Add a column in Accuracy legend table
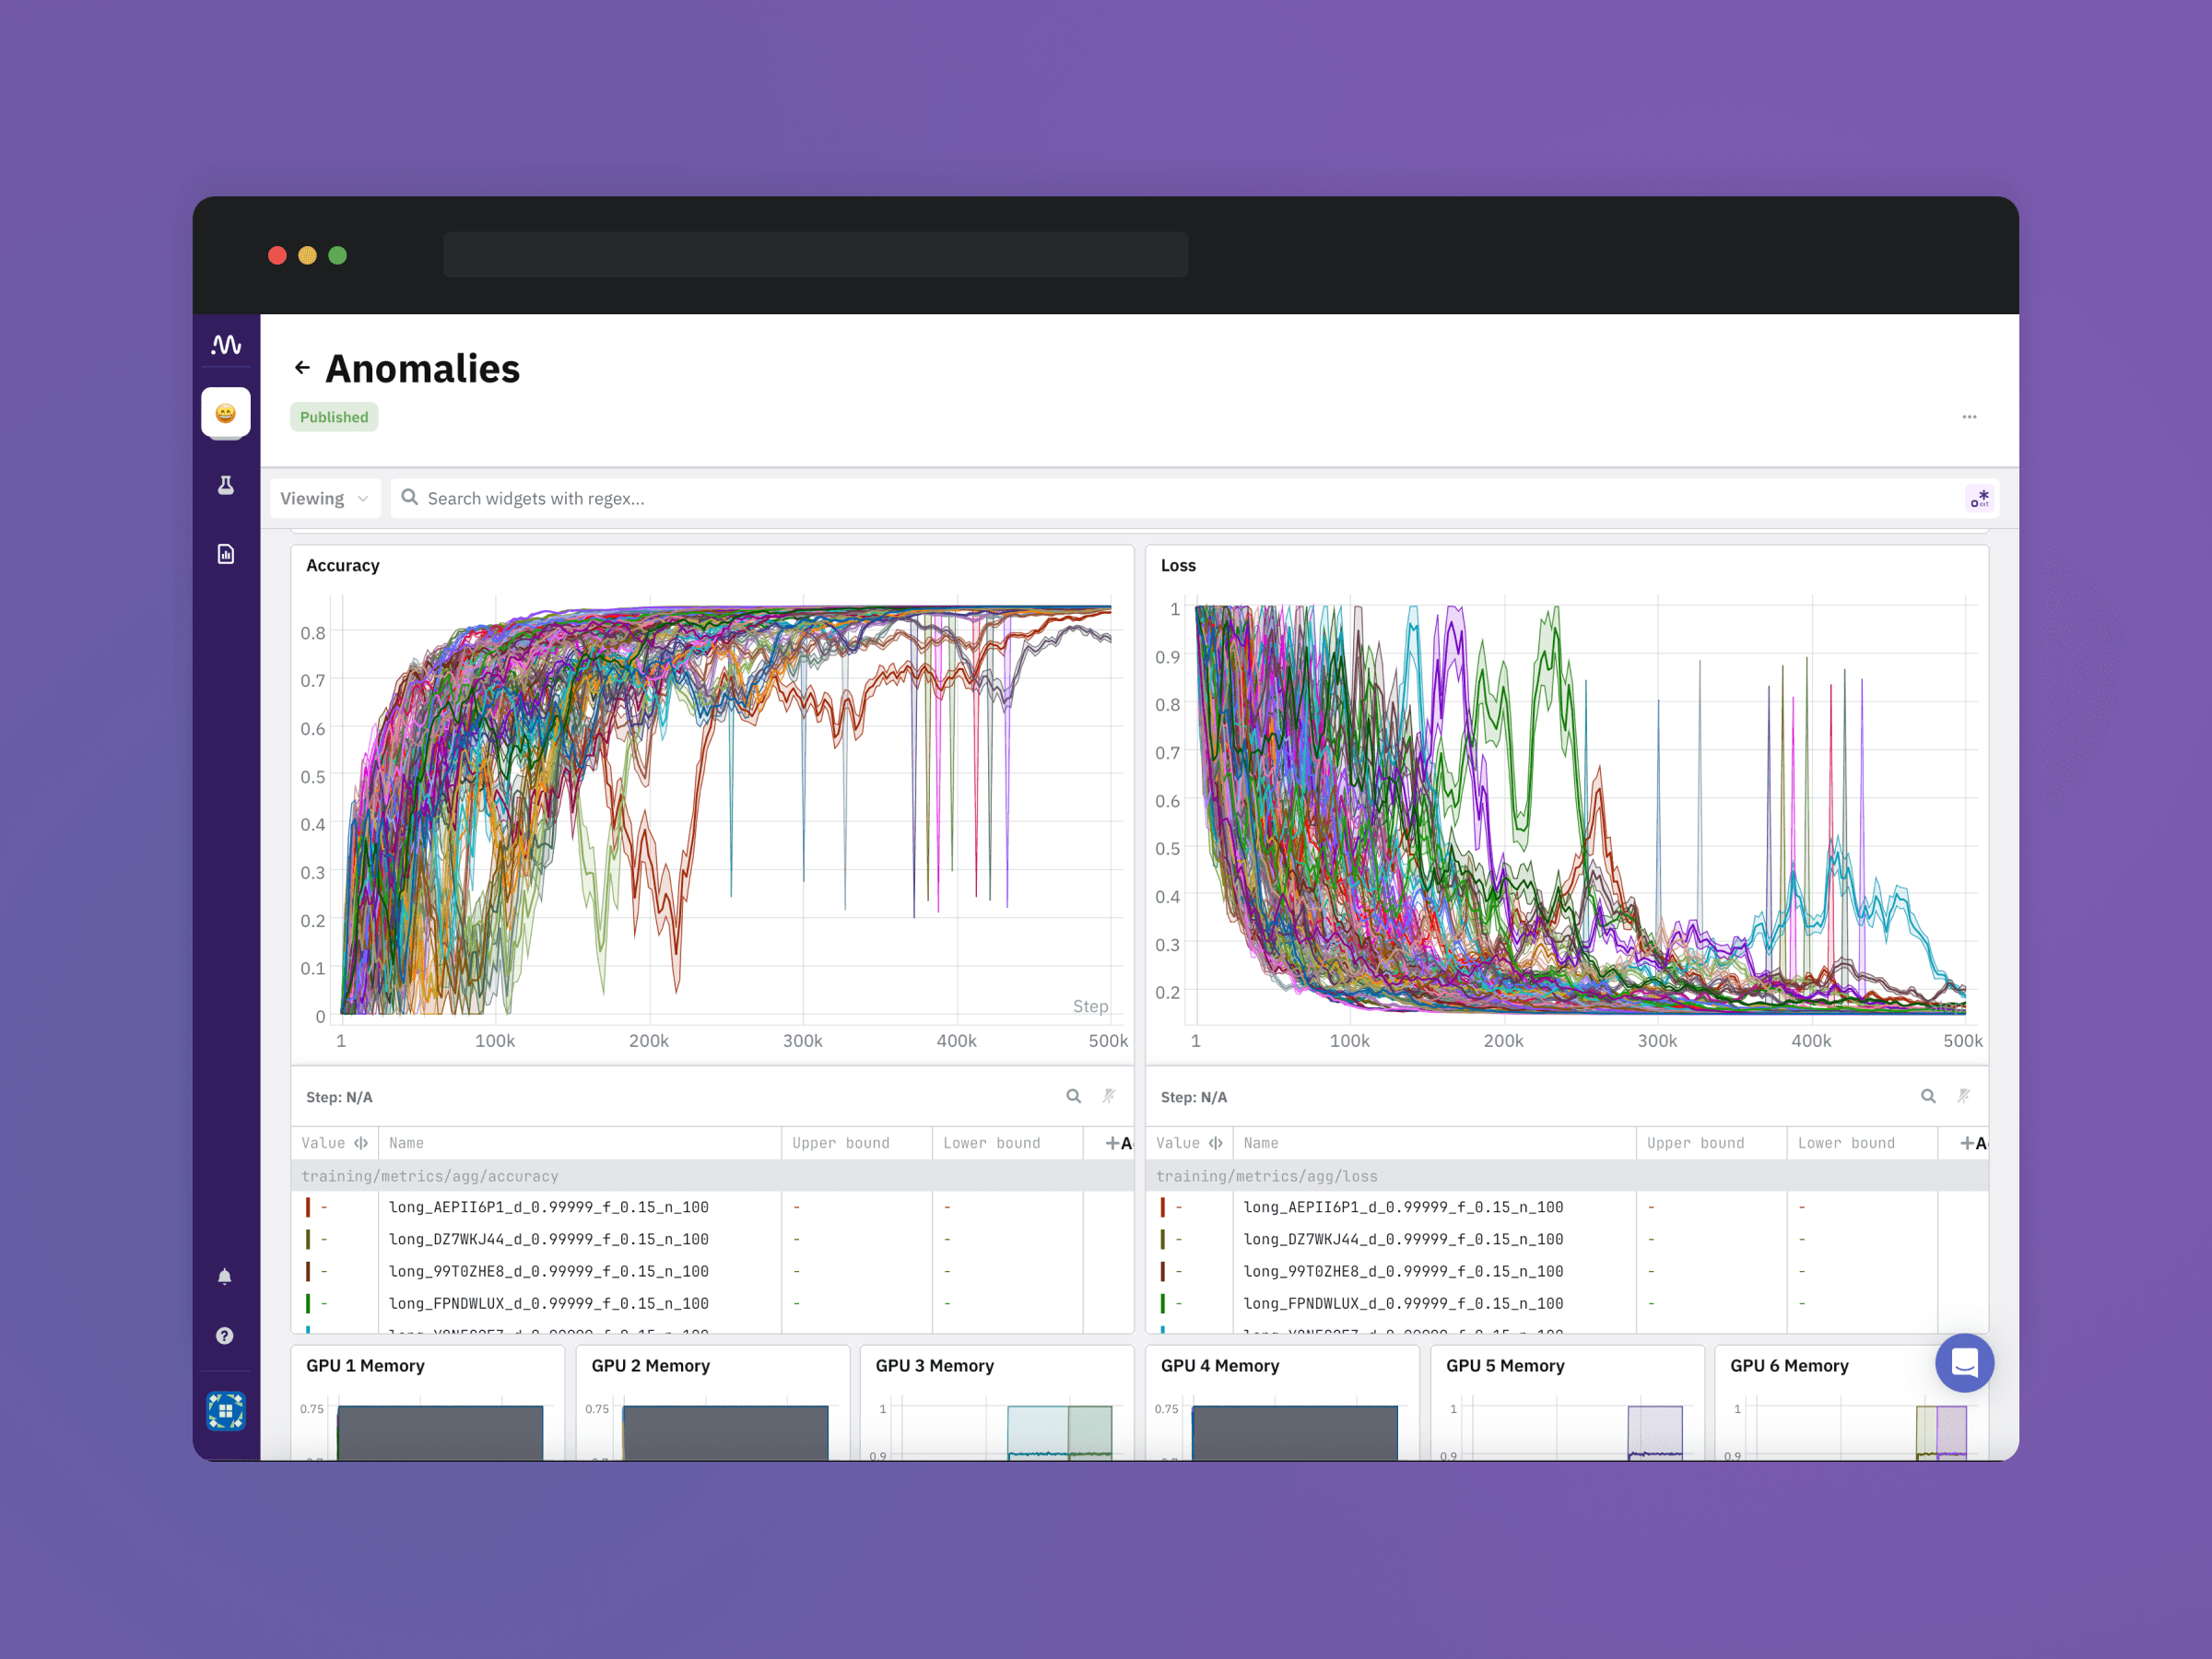 [1116, 1143]
